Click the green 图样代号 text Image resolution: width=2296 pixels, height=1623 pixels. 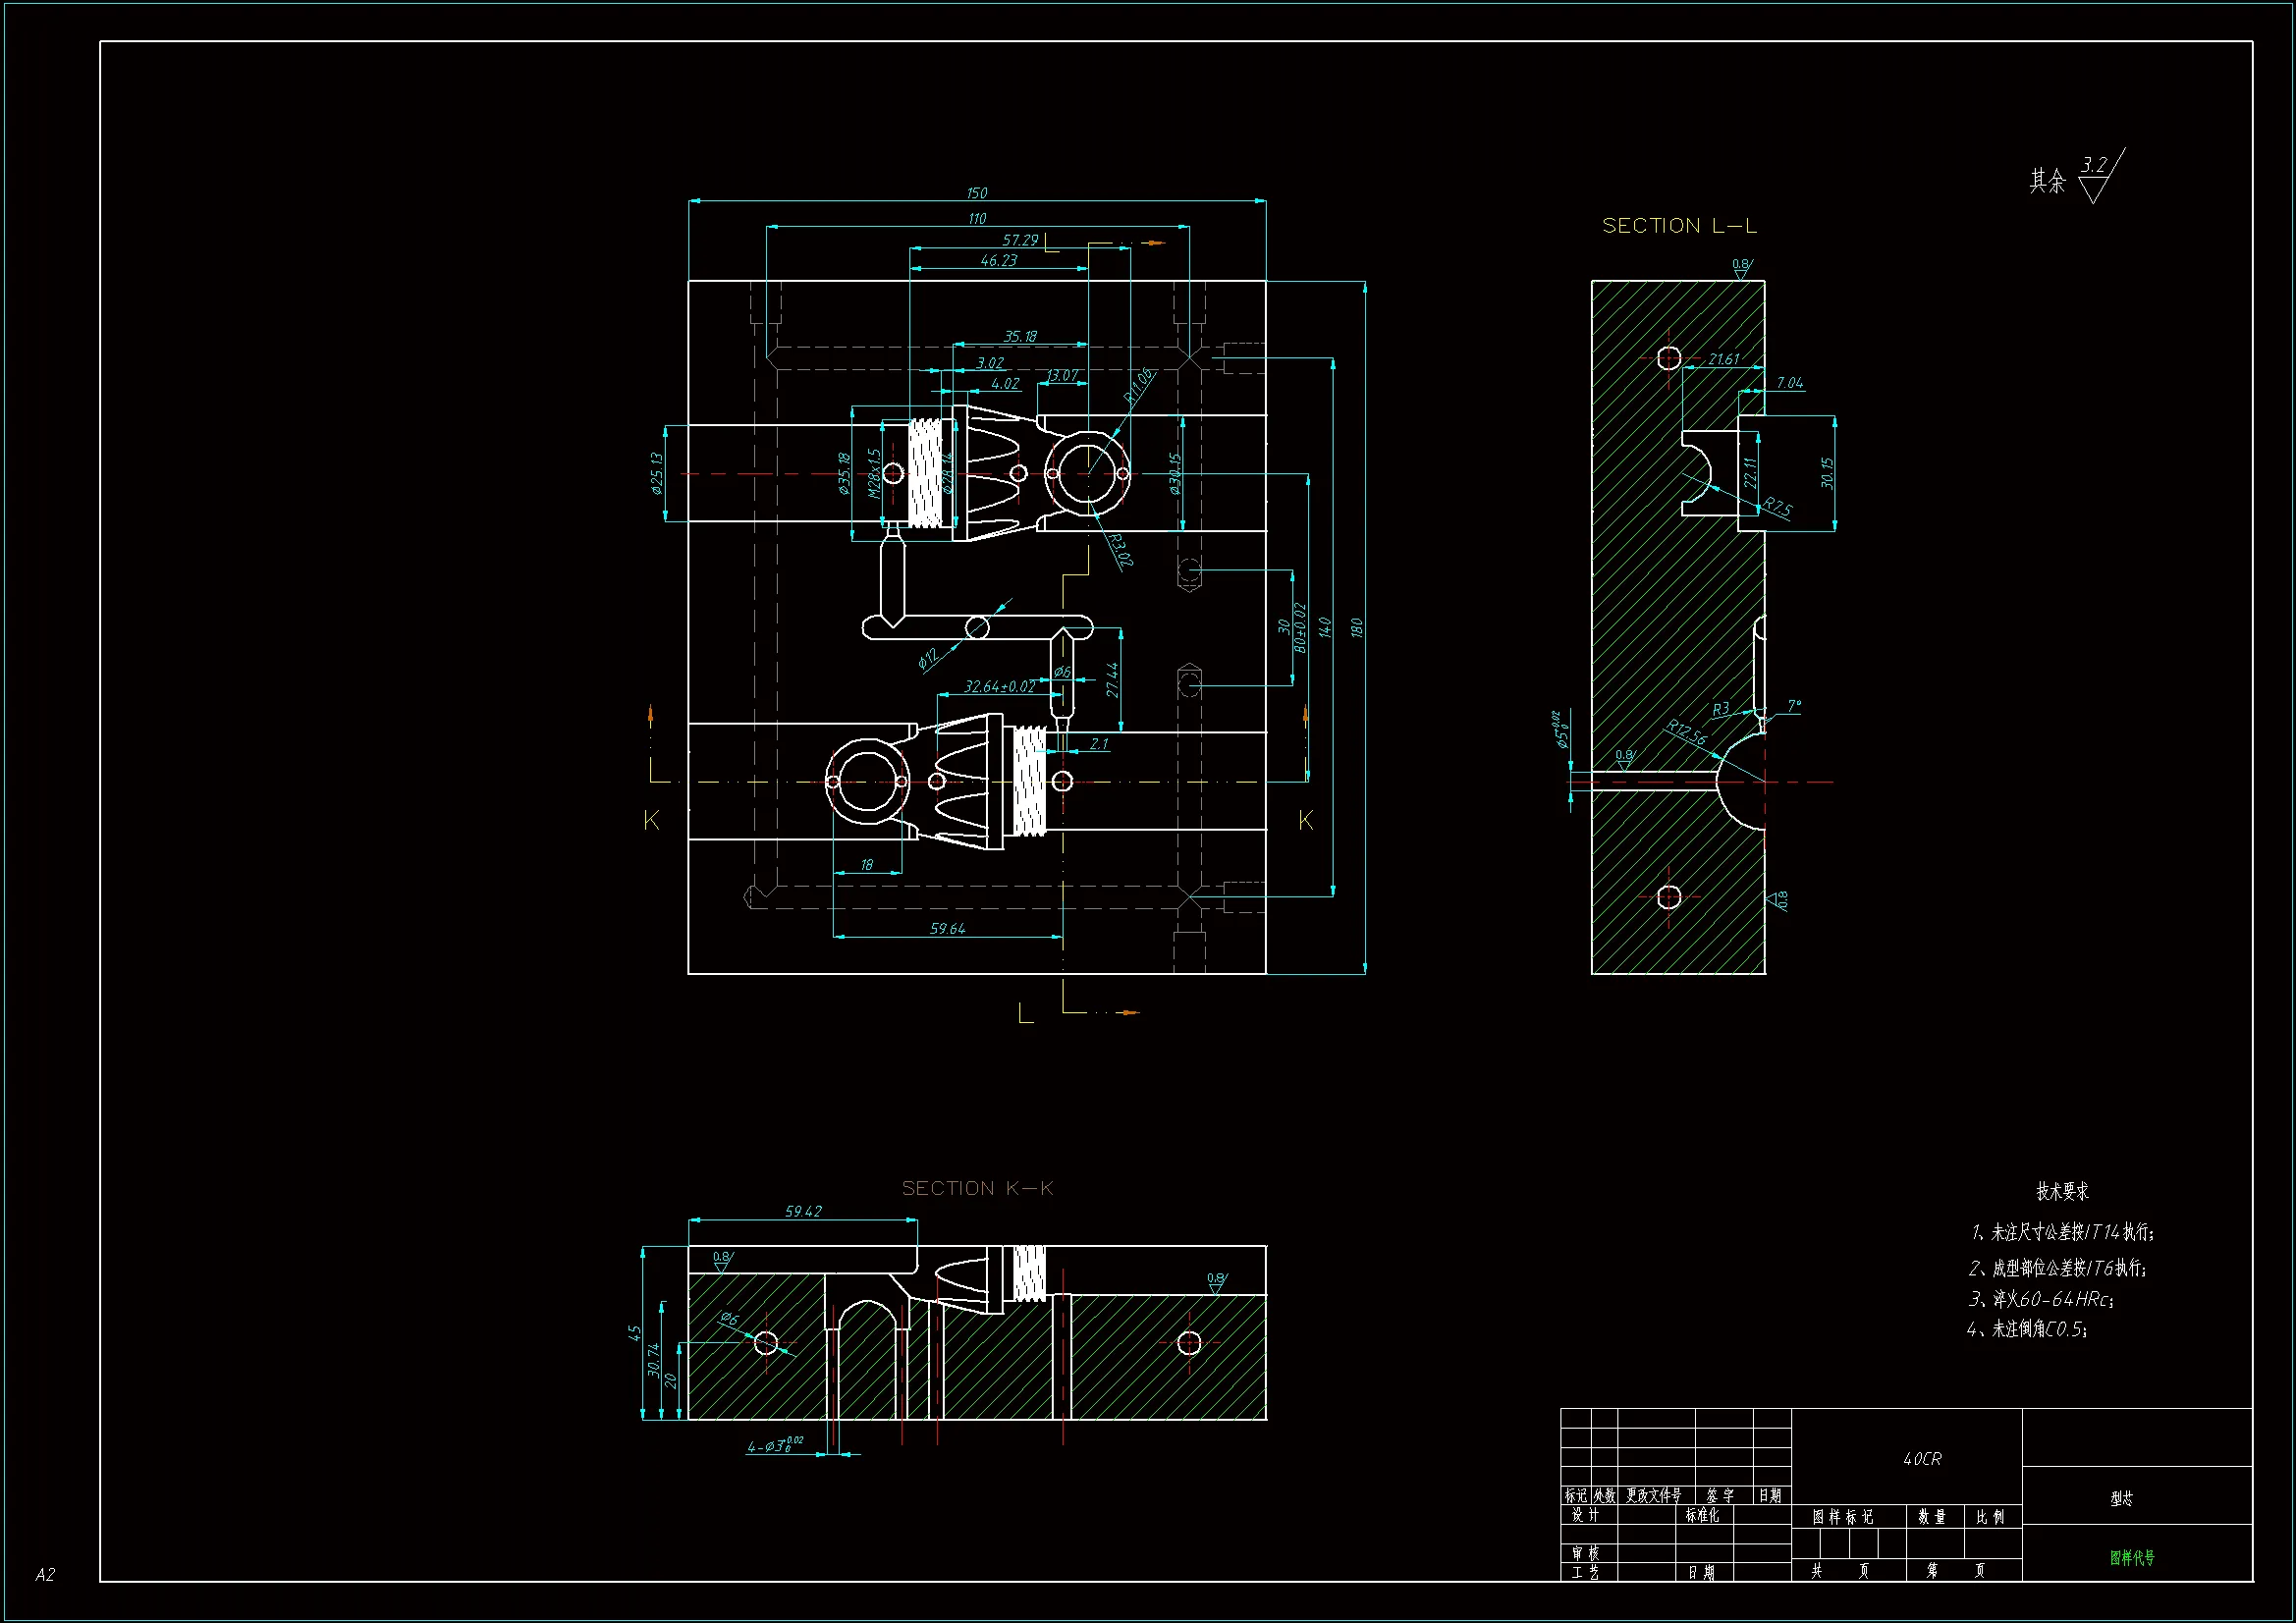[2132, 1557]
